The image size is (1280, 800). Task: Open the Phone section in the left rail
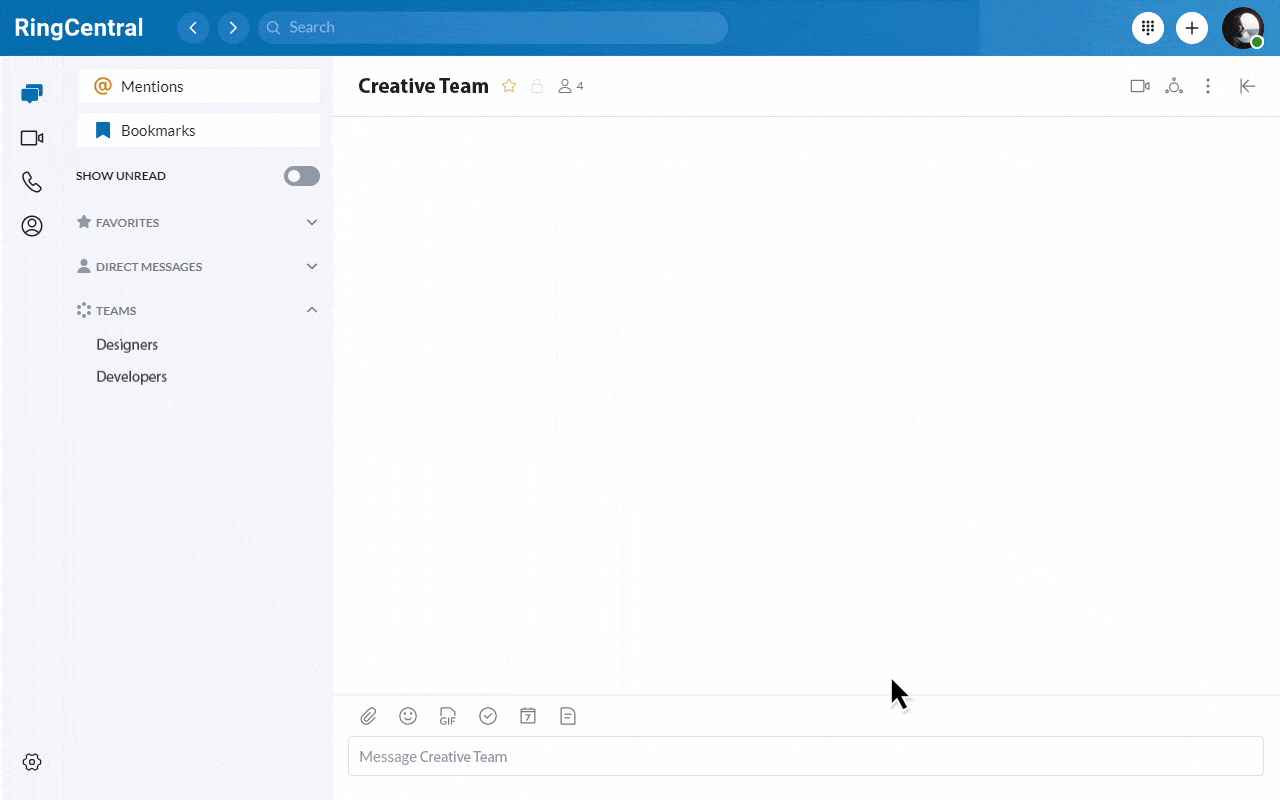[x=32, y=182]
